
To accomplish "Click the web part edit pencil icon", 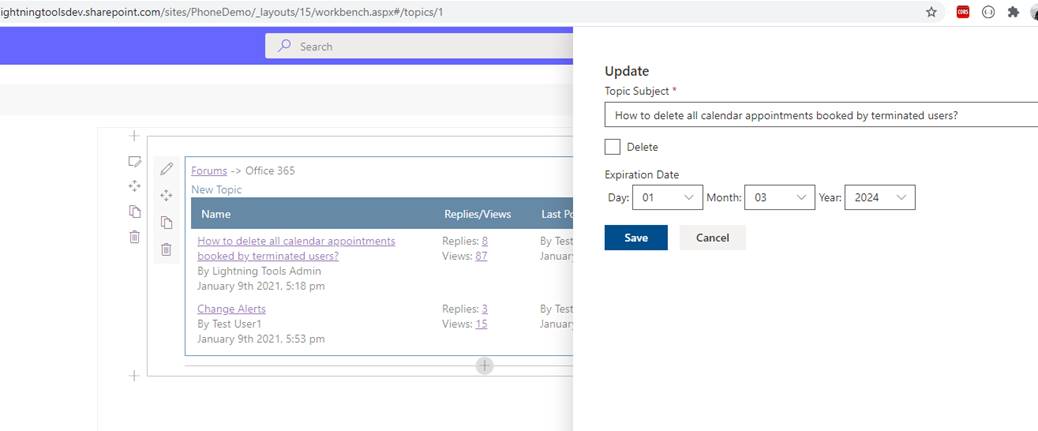I will pos(167,169).
